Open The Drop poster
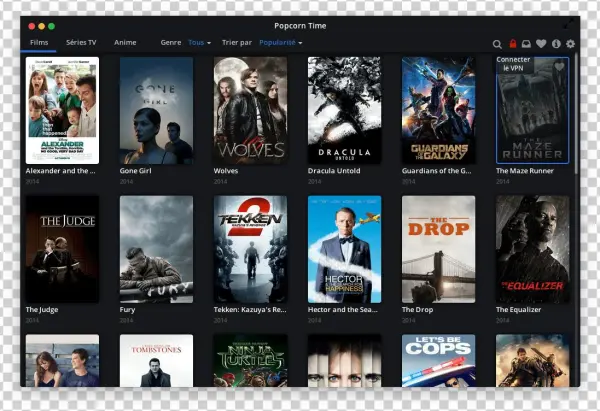The height and width of the screenshot is (411, 600). [x=439, y=249]
